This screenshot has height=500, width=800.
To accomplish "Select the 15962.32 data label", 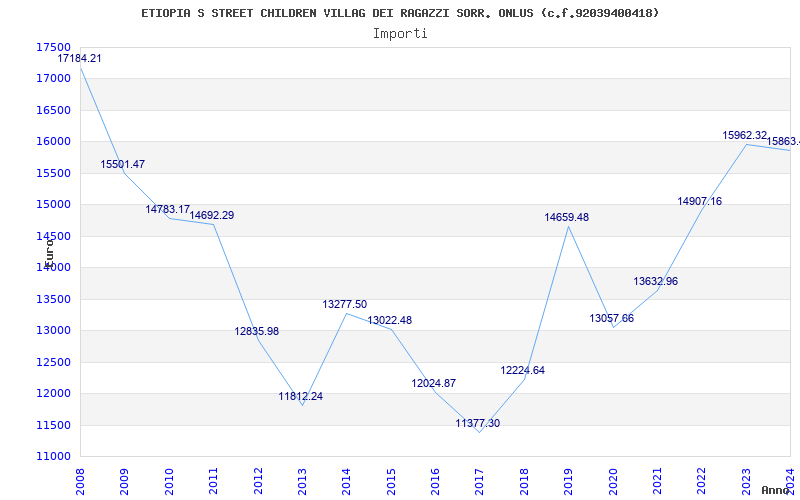I will click(x=745, y=136).
